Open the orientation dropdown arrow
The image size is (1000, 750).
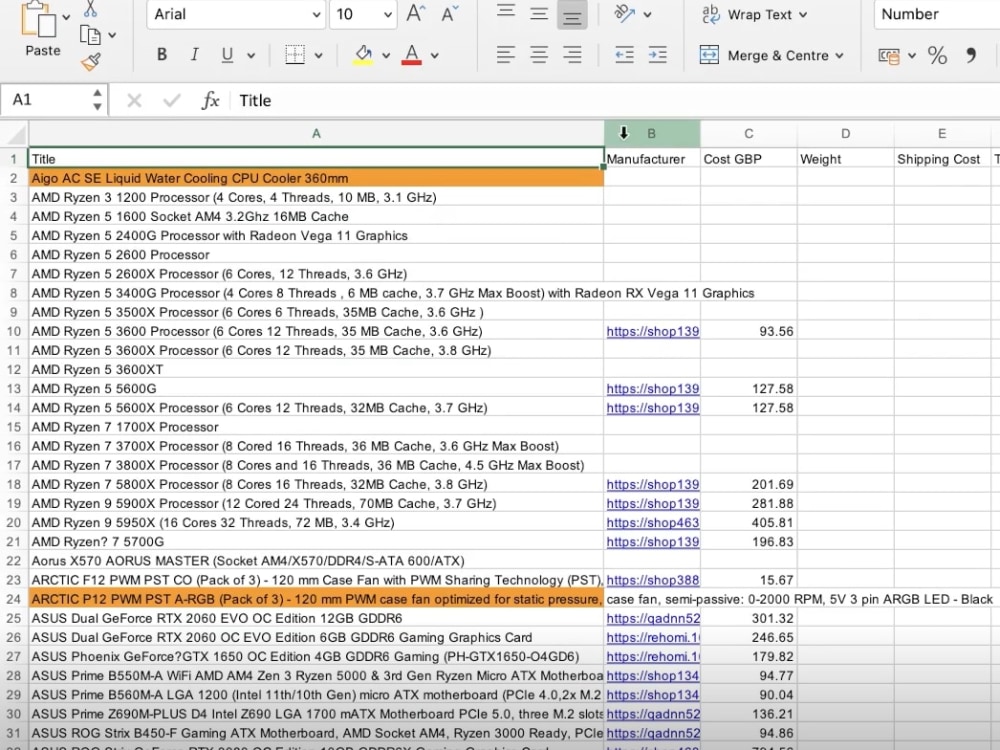click(x=647, y=14)
